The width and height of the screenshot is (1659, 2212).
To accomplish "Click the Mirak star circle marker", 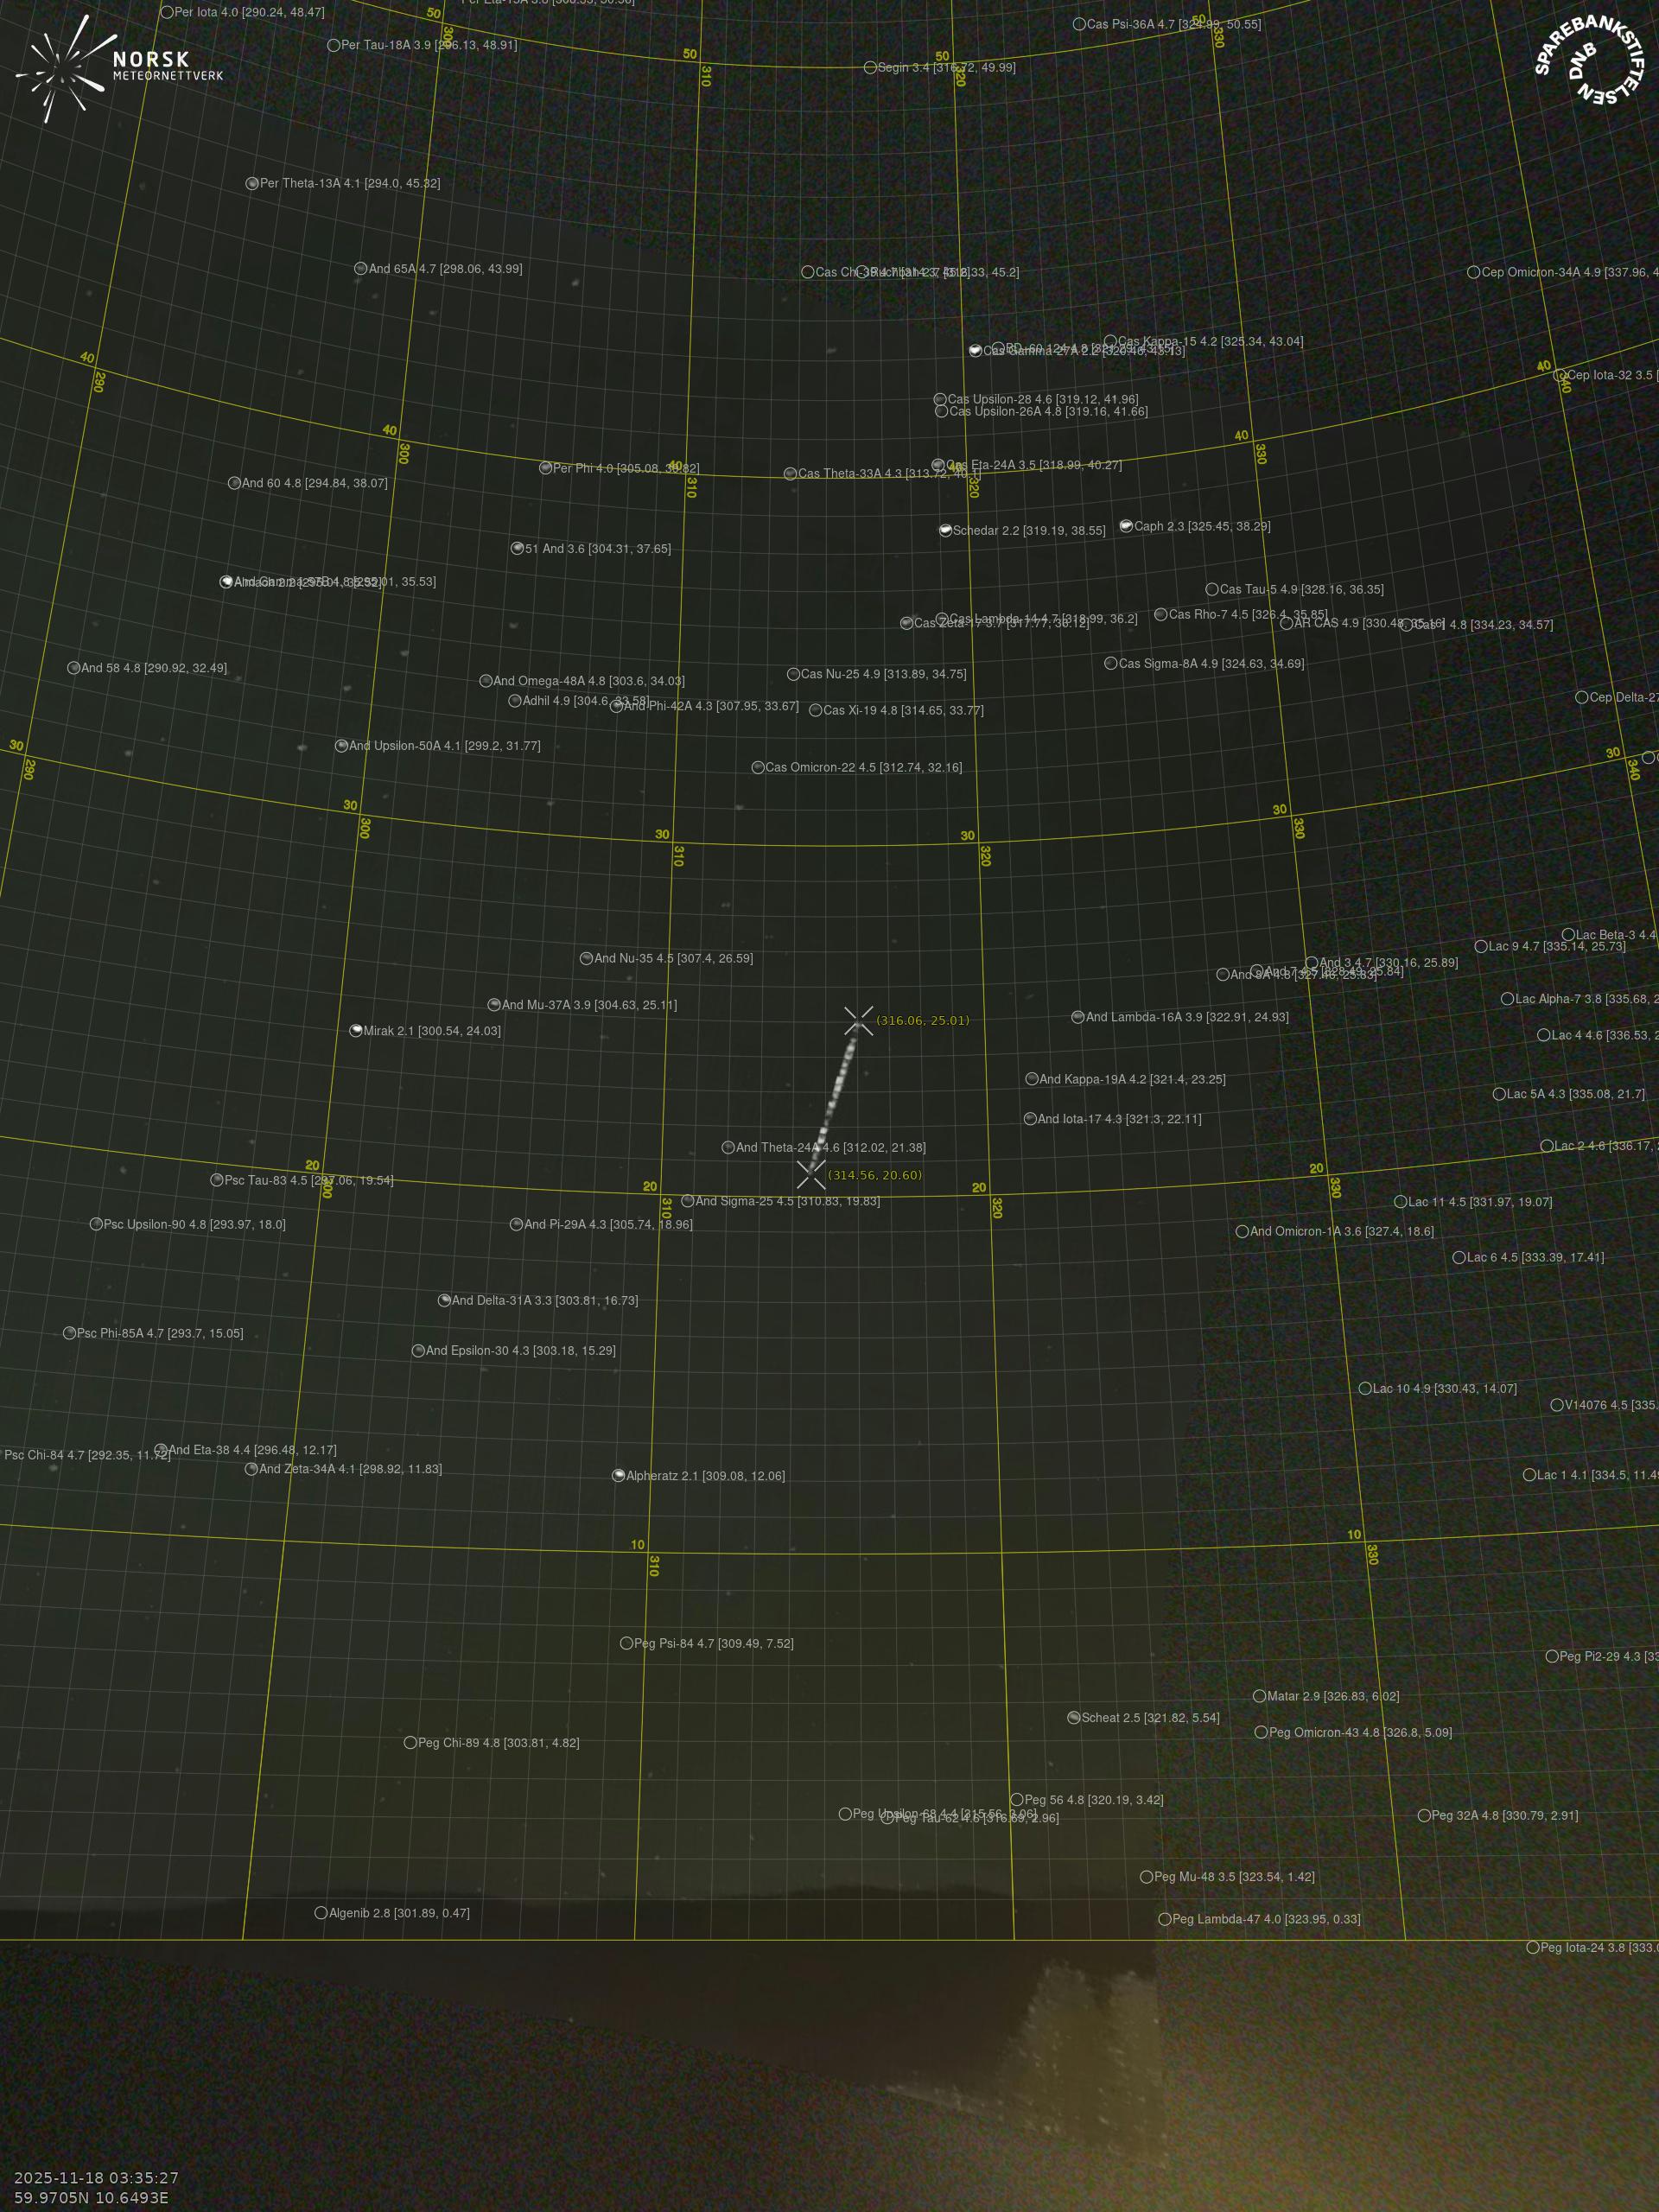I will point(355,1031).
